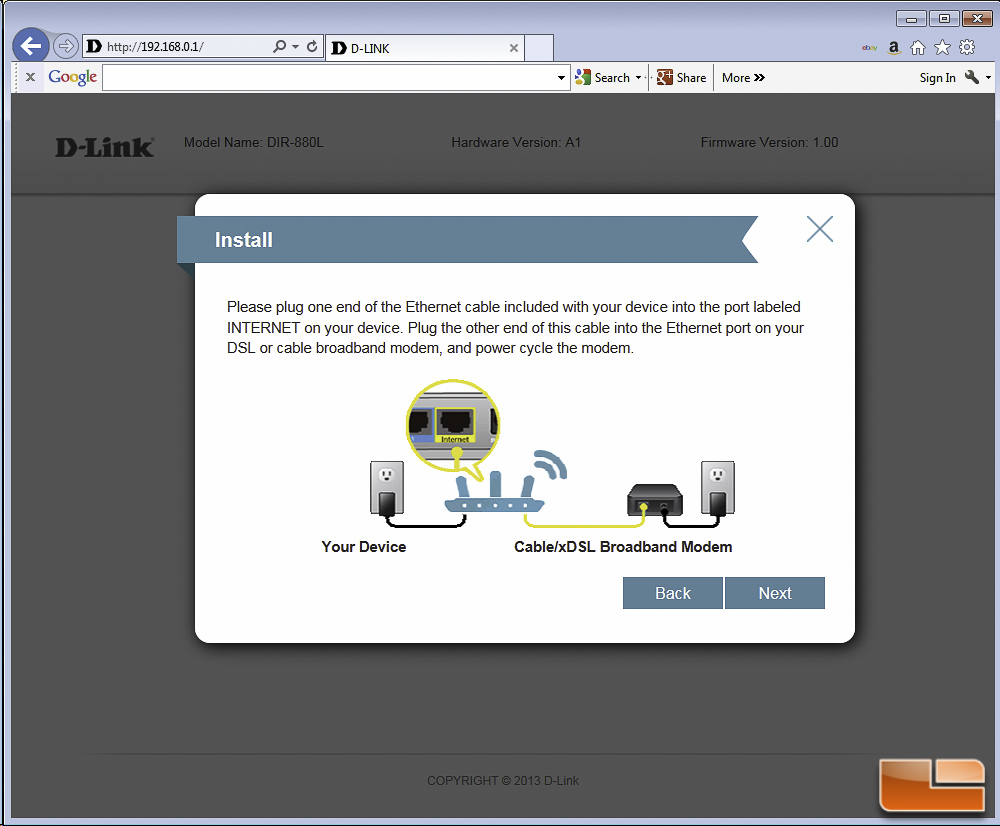This screenshot has height=826, width=1000.
Task: Click the Back button in the wizard
Action: (673, 593)
